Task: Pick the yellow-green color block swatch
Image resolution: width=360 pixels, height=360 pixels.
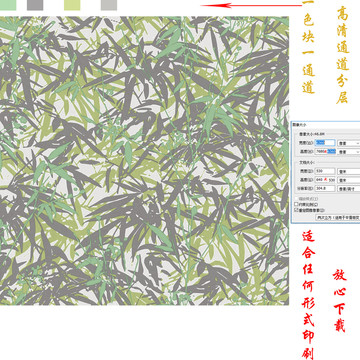Action: click(72, 5)
